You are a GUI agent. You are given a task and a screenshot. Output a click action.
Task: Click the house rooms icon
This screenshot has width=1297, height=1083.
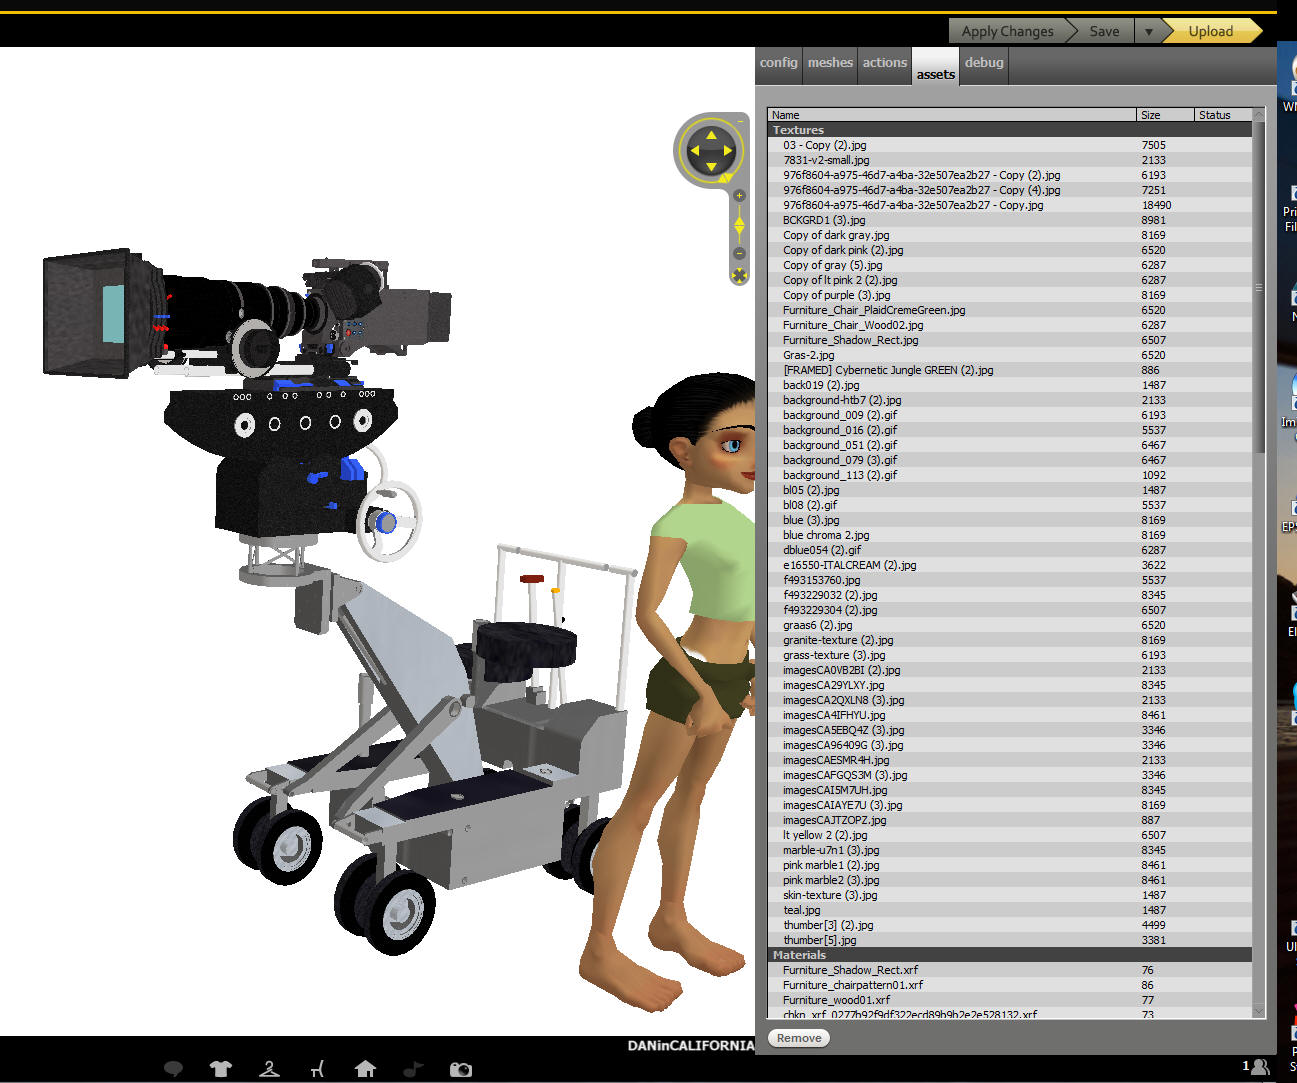click(x=365, y=1068)
